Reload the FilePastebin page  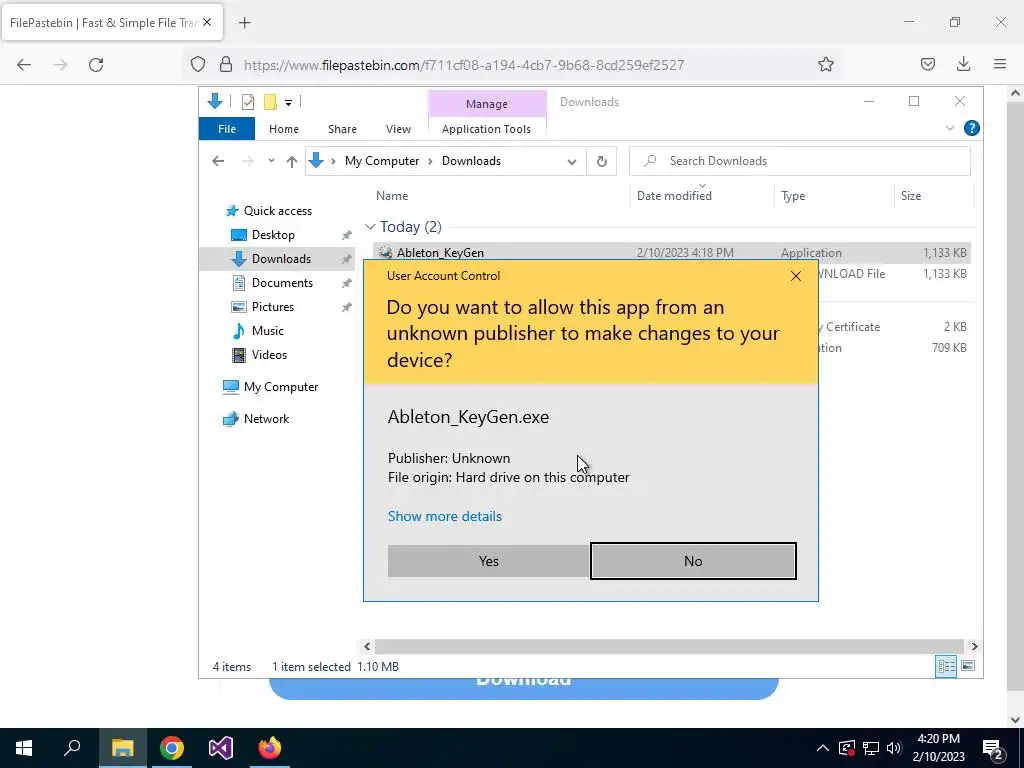coord(96,65)
